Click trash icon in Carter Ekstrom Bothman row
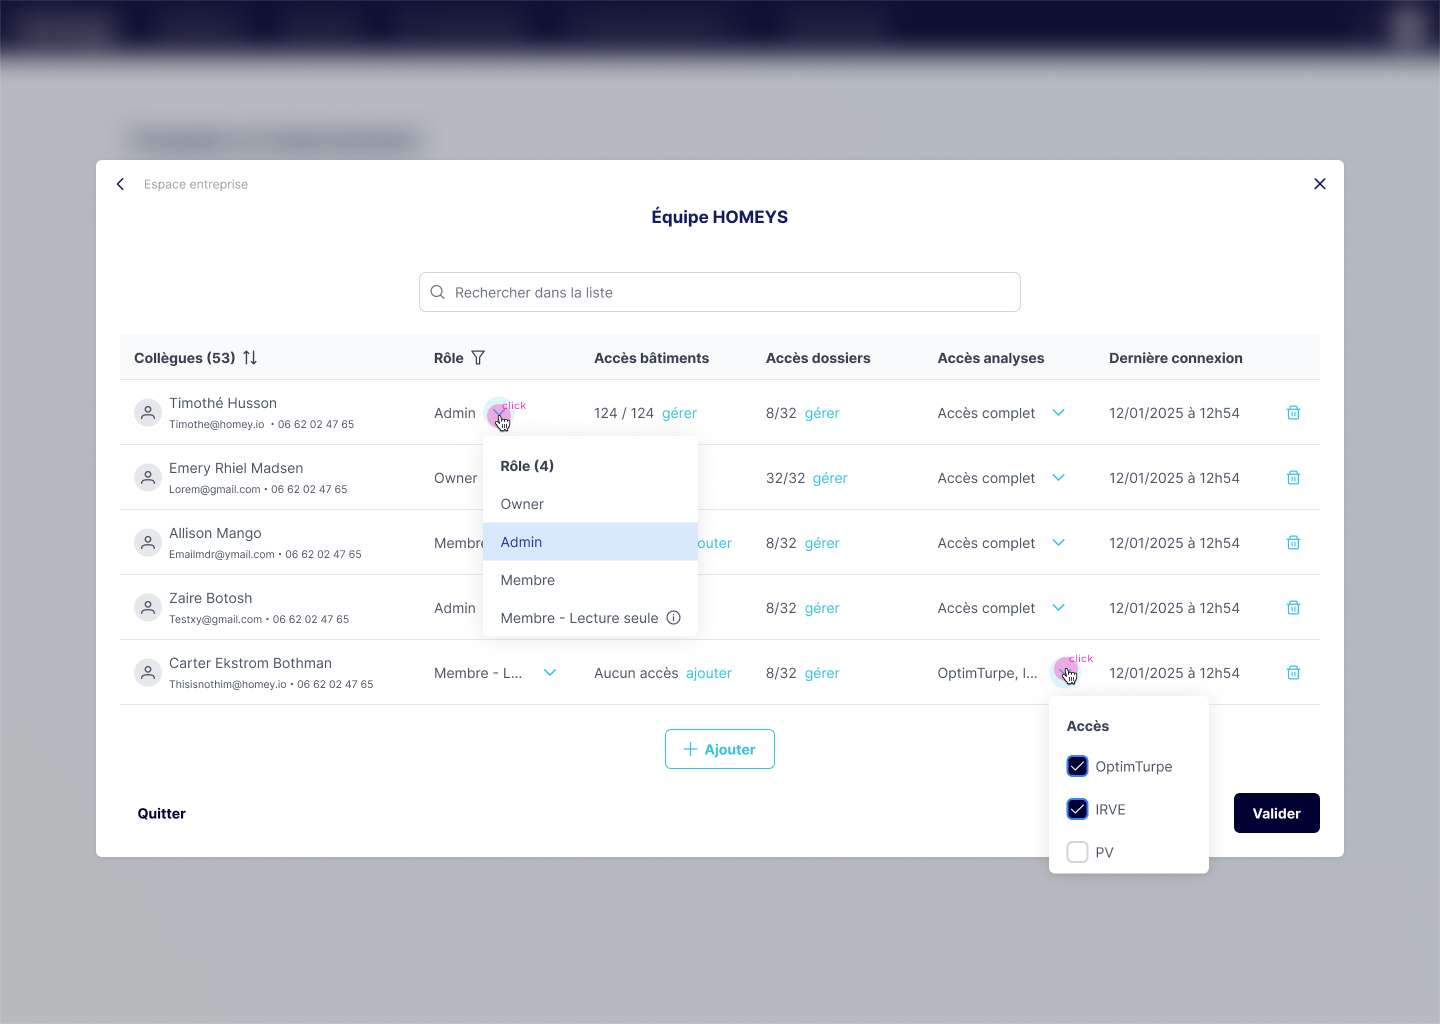 click(x=1293, y=673)
